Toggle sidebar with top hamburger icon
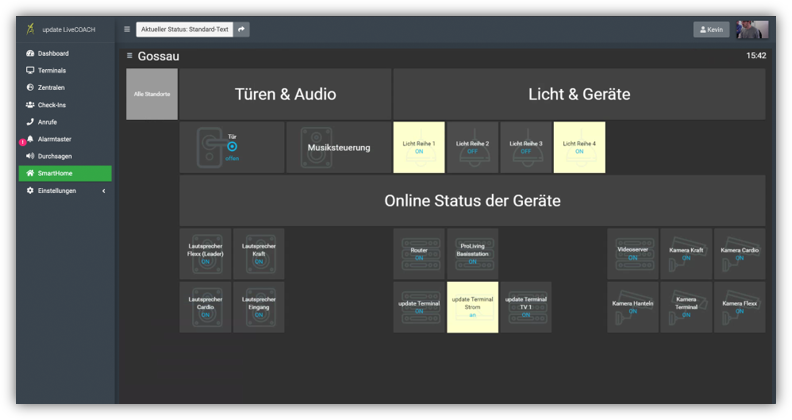Viewport: 792px width, 420px height. pyautogui.click(x=127, y=29)
